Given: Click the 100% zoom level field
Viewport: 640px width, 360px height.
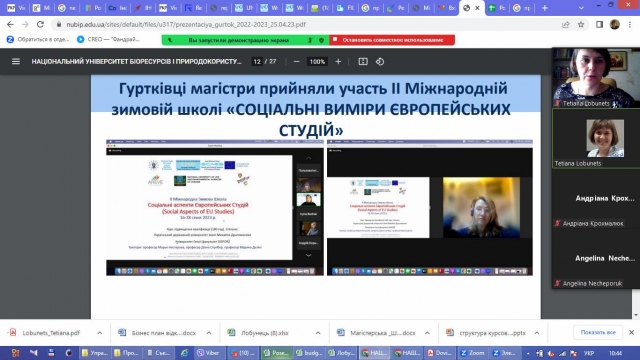Looking at the screenshot, I should click(x=317, y=62).
